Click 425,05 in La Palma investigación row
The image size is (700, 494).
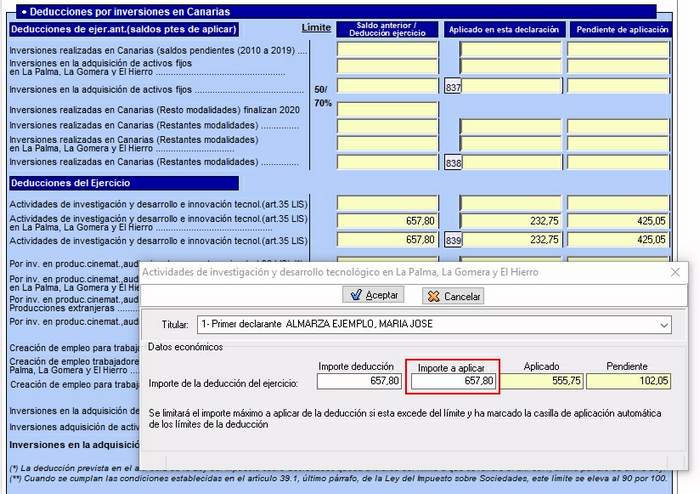click(618, 221)
